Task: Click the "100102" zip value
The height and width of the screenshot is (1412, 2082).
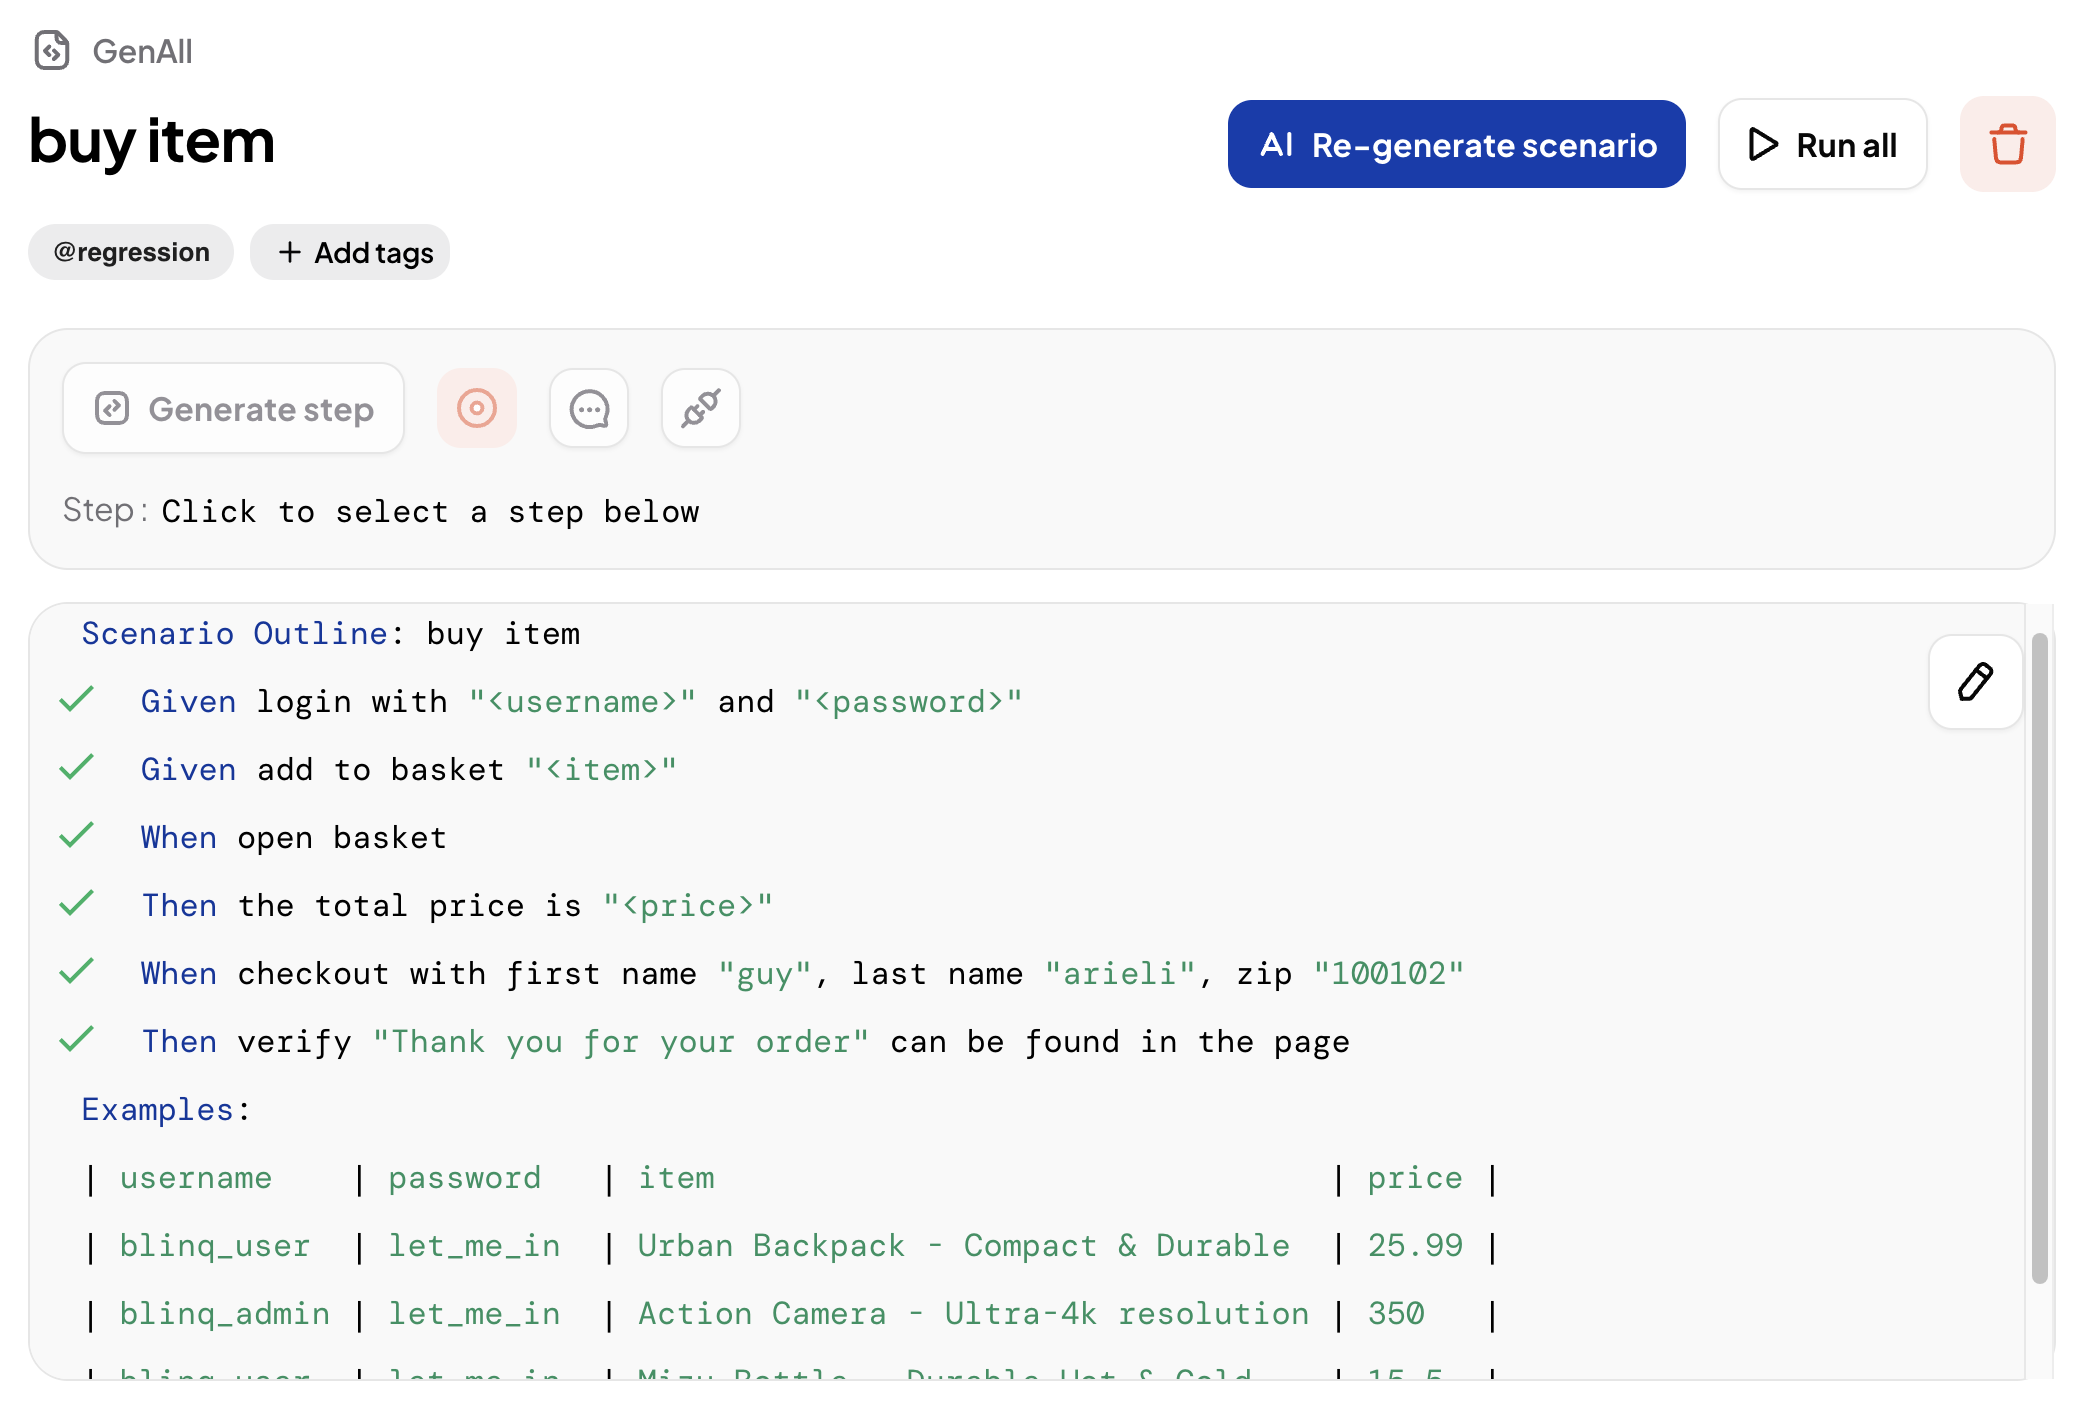Action: 1389,974
